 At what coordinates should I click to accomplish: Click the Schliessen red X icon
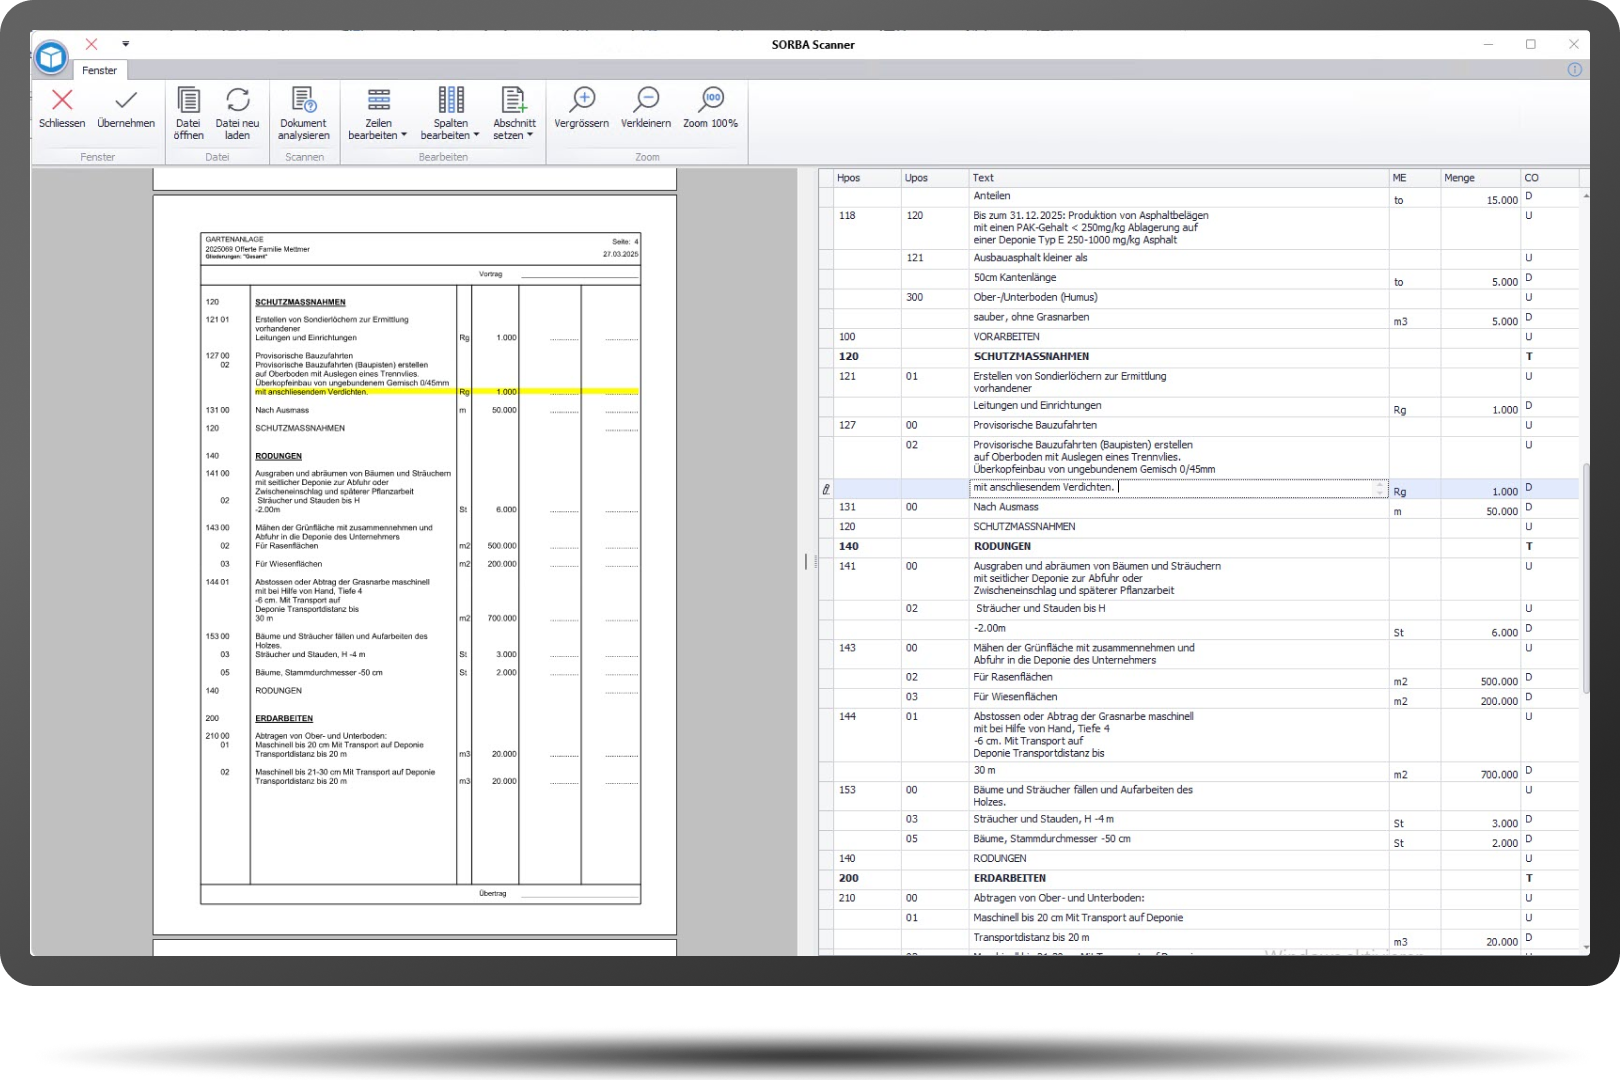(62, 100)
